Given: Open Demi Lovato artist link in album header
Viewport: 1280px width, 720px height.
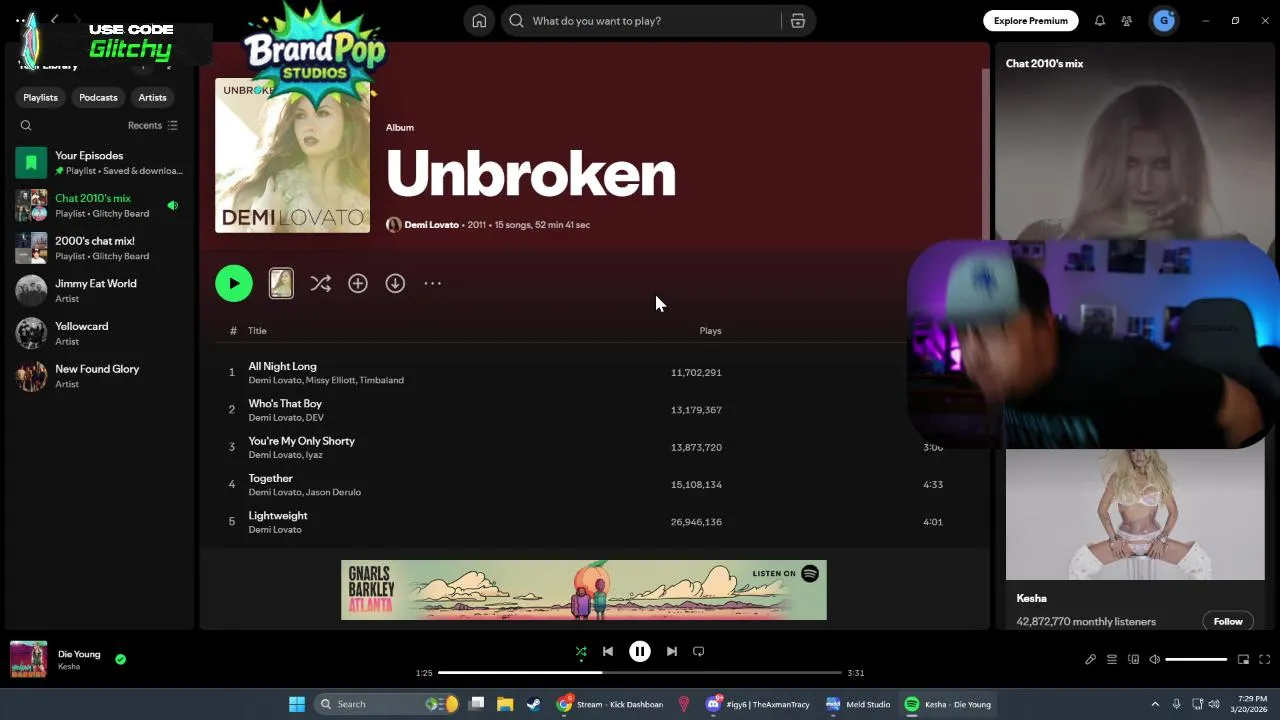Looking at the screenshot, I should (431, 225).
